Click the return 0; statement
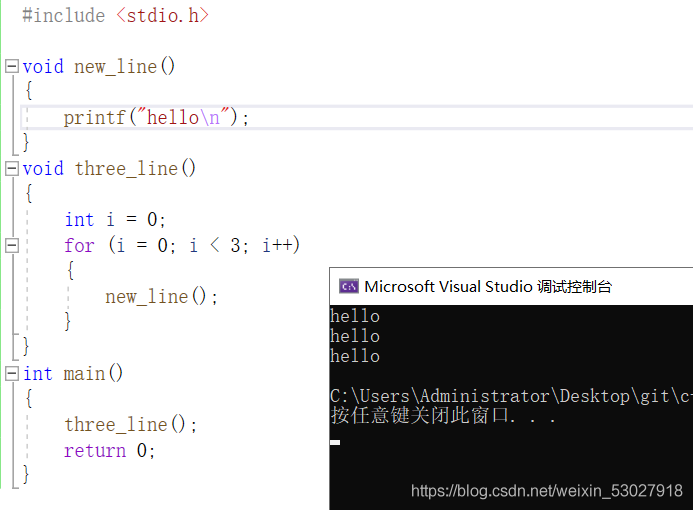 coord(109,451)
